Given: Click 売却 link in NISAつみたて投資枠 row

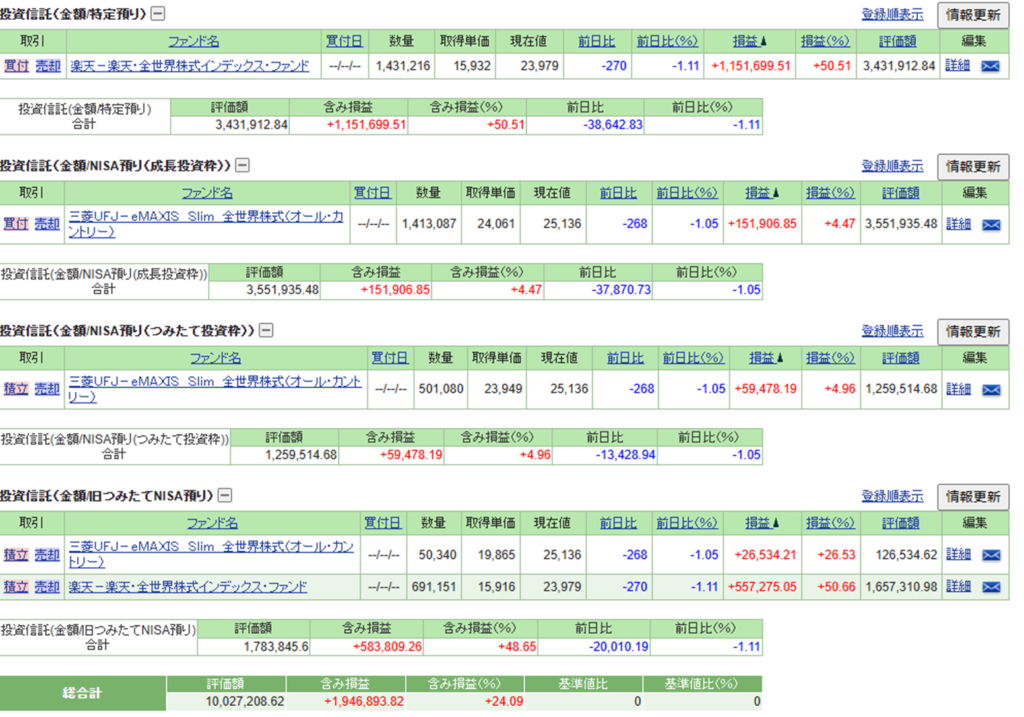Looking at the screenshot, I should coord(47,389).
